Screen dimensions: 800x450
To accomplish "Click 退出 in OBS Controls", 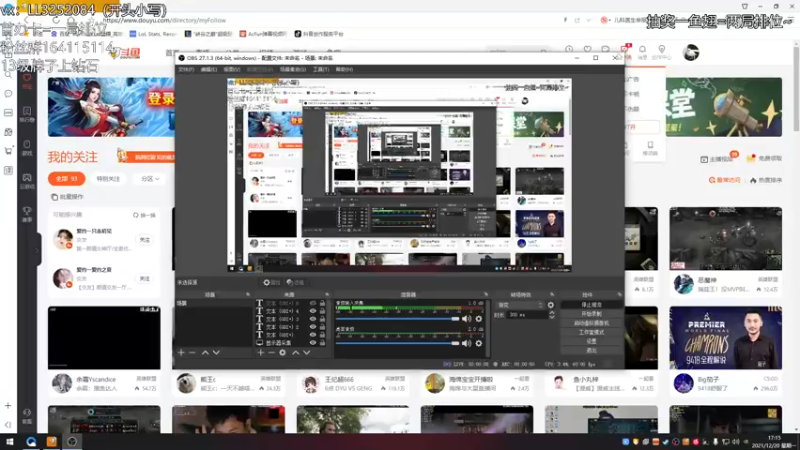I will pyautogui.click(x=591, y=351).
